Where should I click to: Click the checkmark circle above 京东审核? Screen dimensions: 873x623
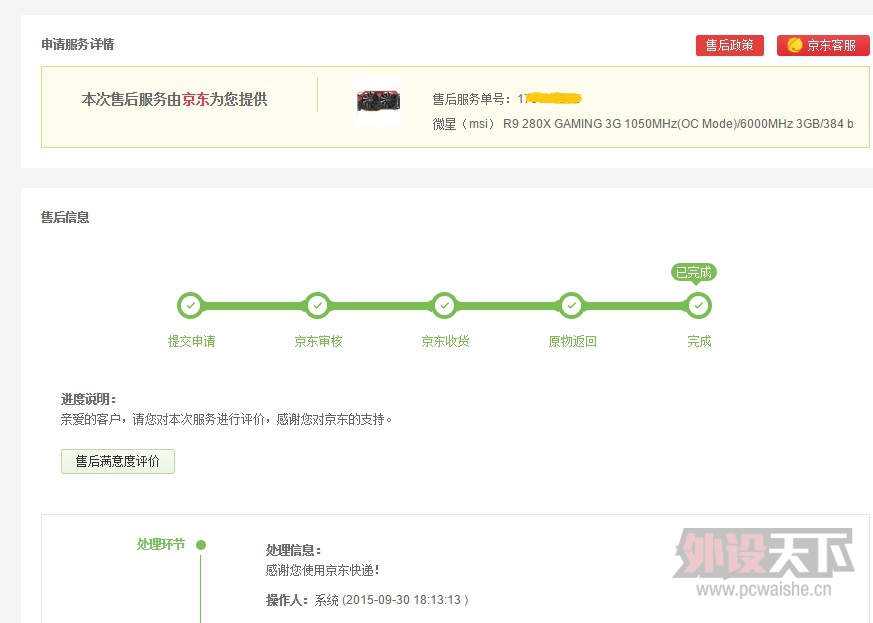point(317,305)
